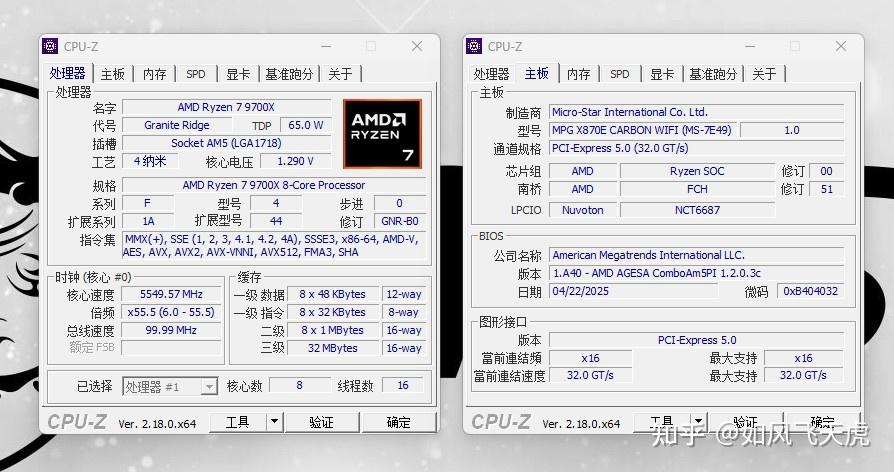
Task: Open the 基准跑分 tab in left CPU-Z window
Action: tap(289, 74)
